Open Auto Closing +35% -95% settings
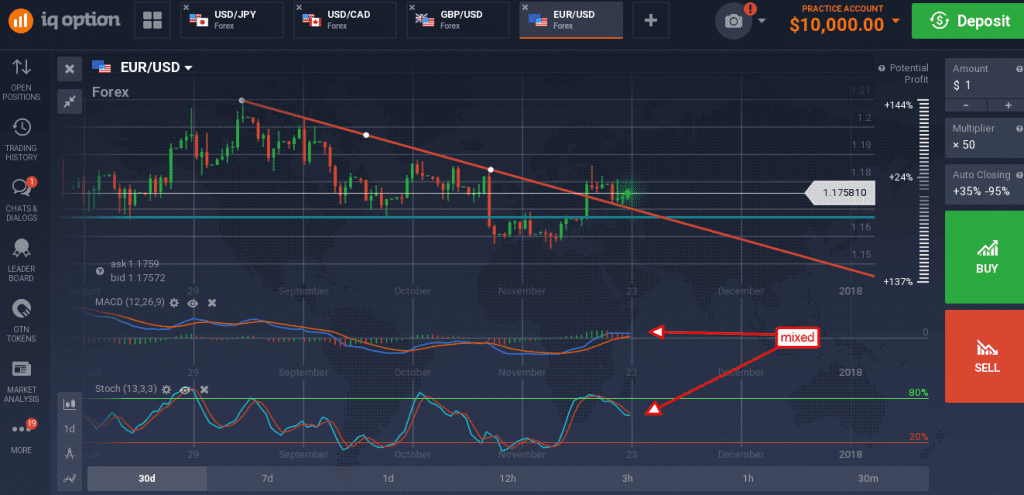1024x495 pixels. tap(984, 185)
